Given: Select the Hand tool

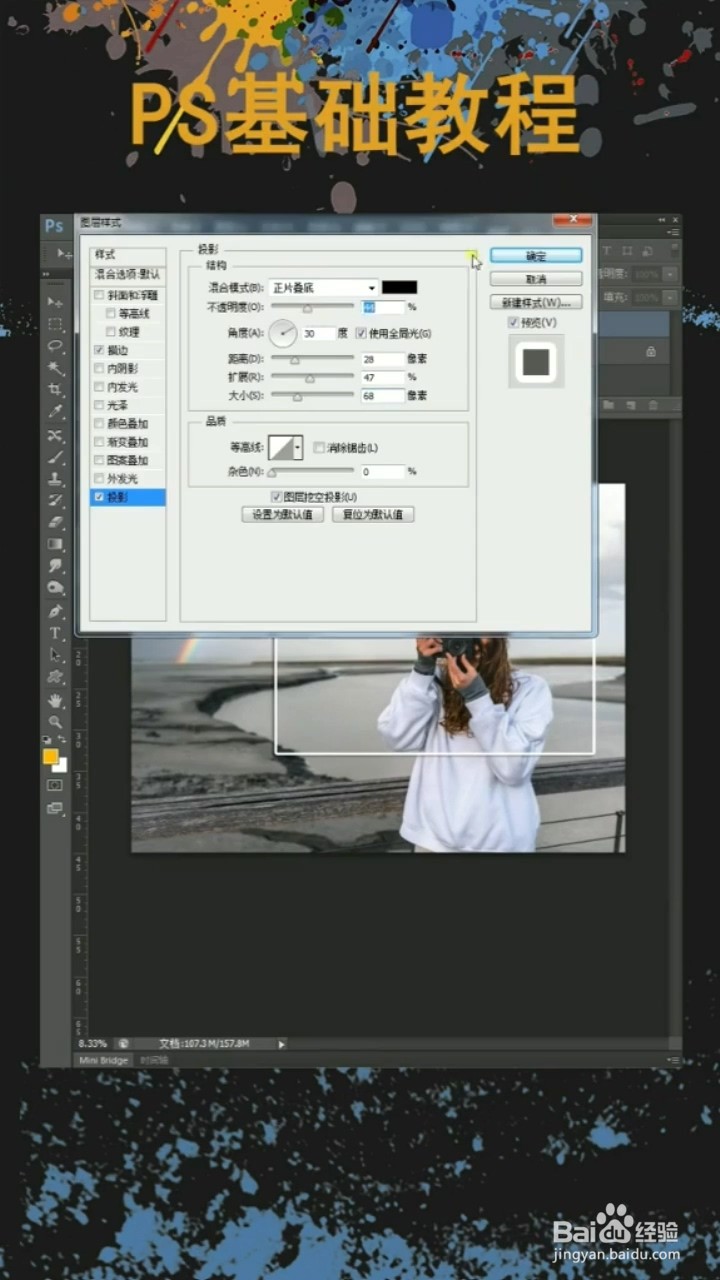Looking at the screenshot, I should click(x=55, y=700).
